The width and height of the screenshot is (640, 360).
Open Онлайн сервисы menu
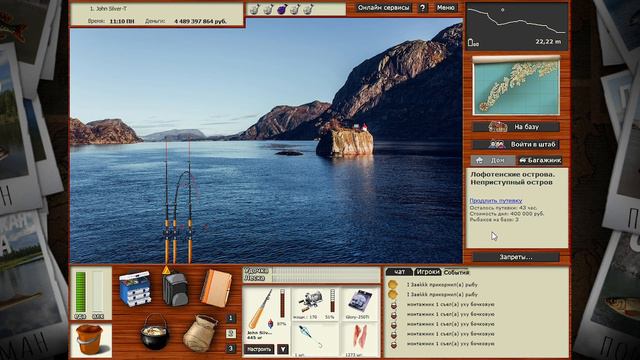point(383,8)
